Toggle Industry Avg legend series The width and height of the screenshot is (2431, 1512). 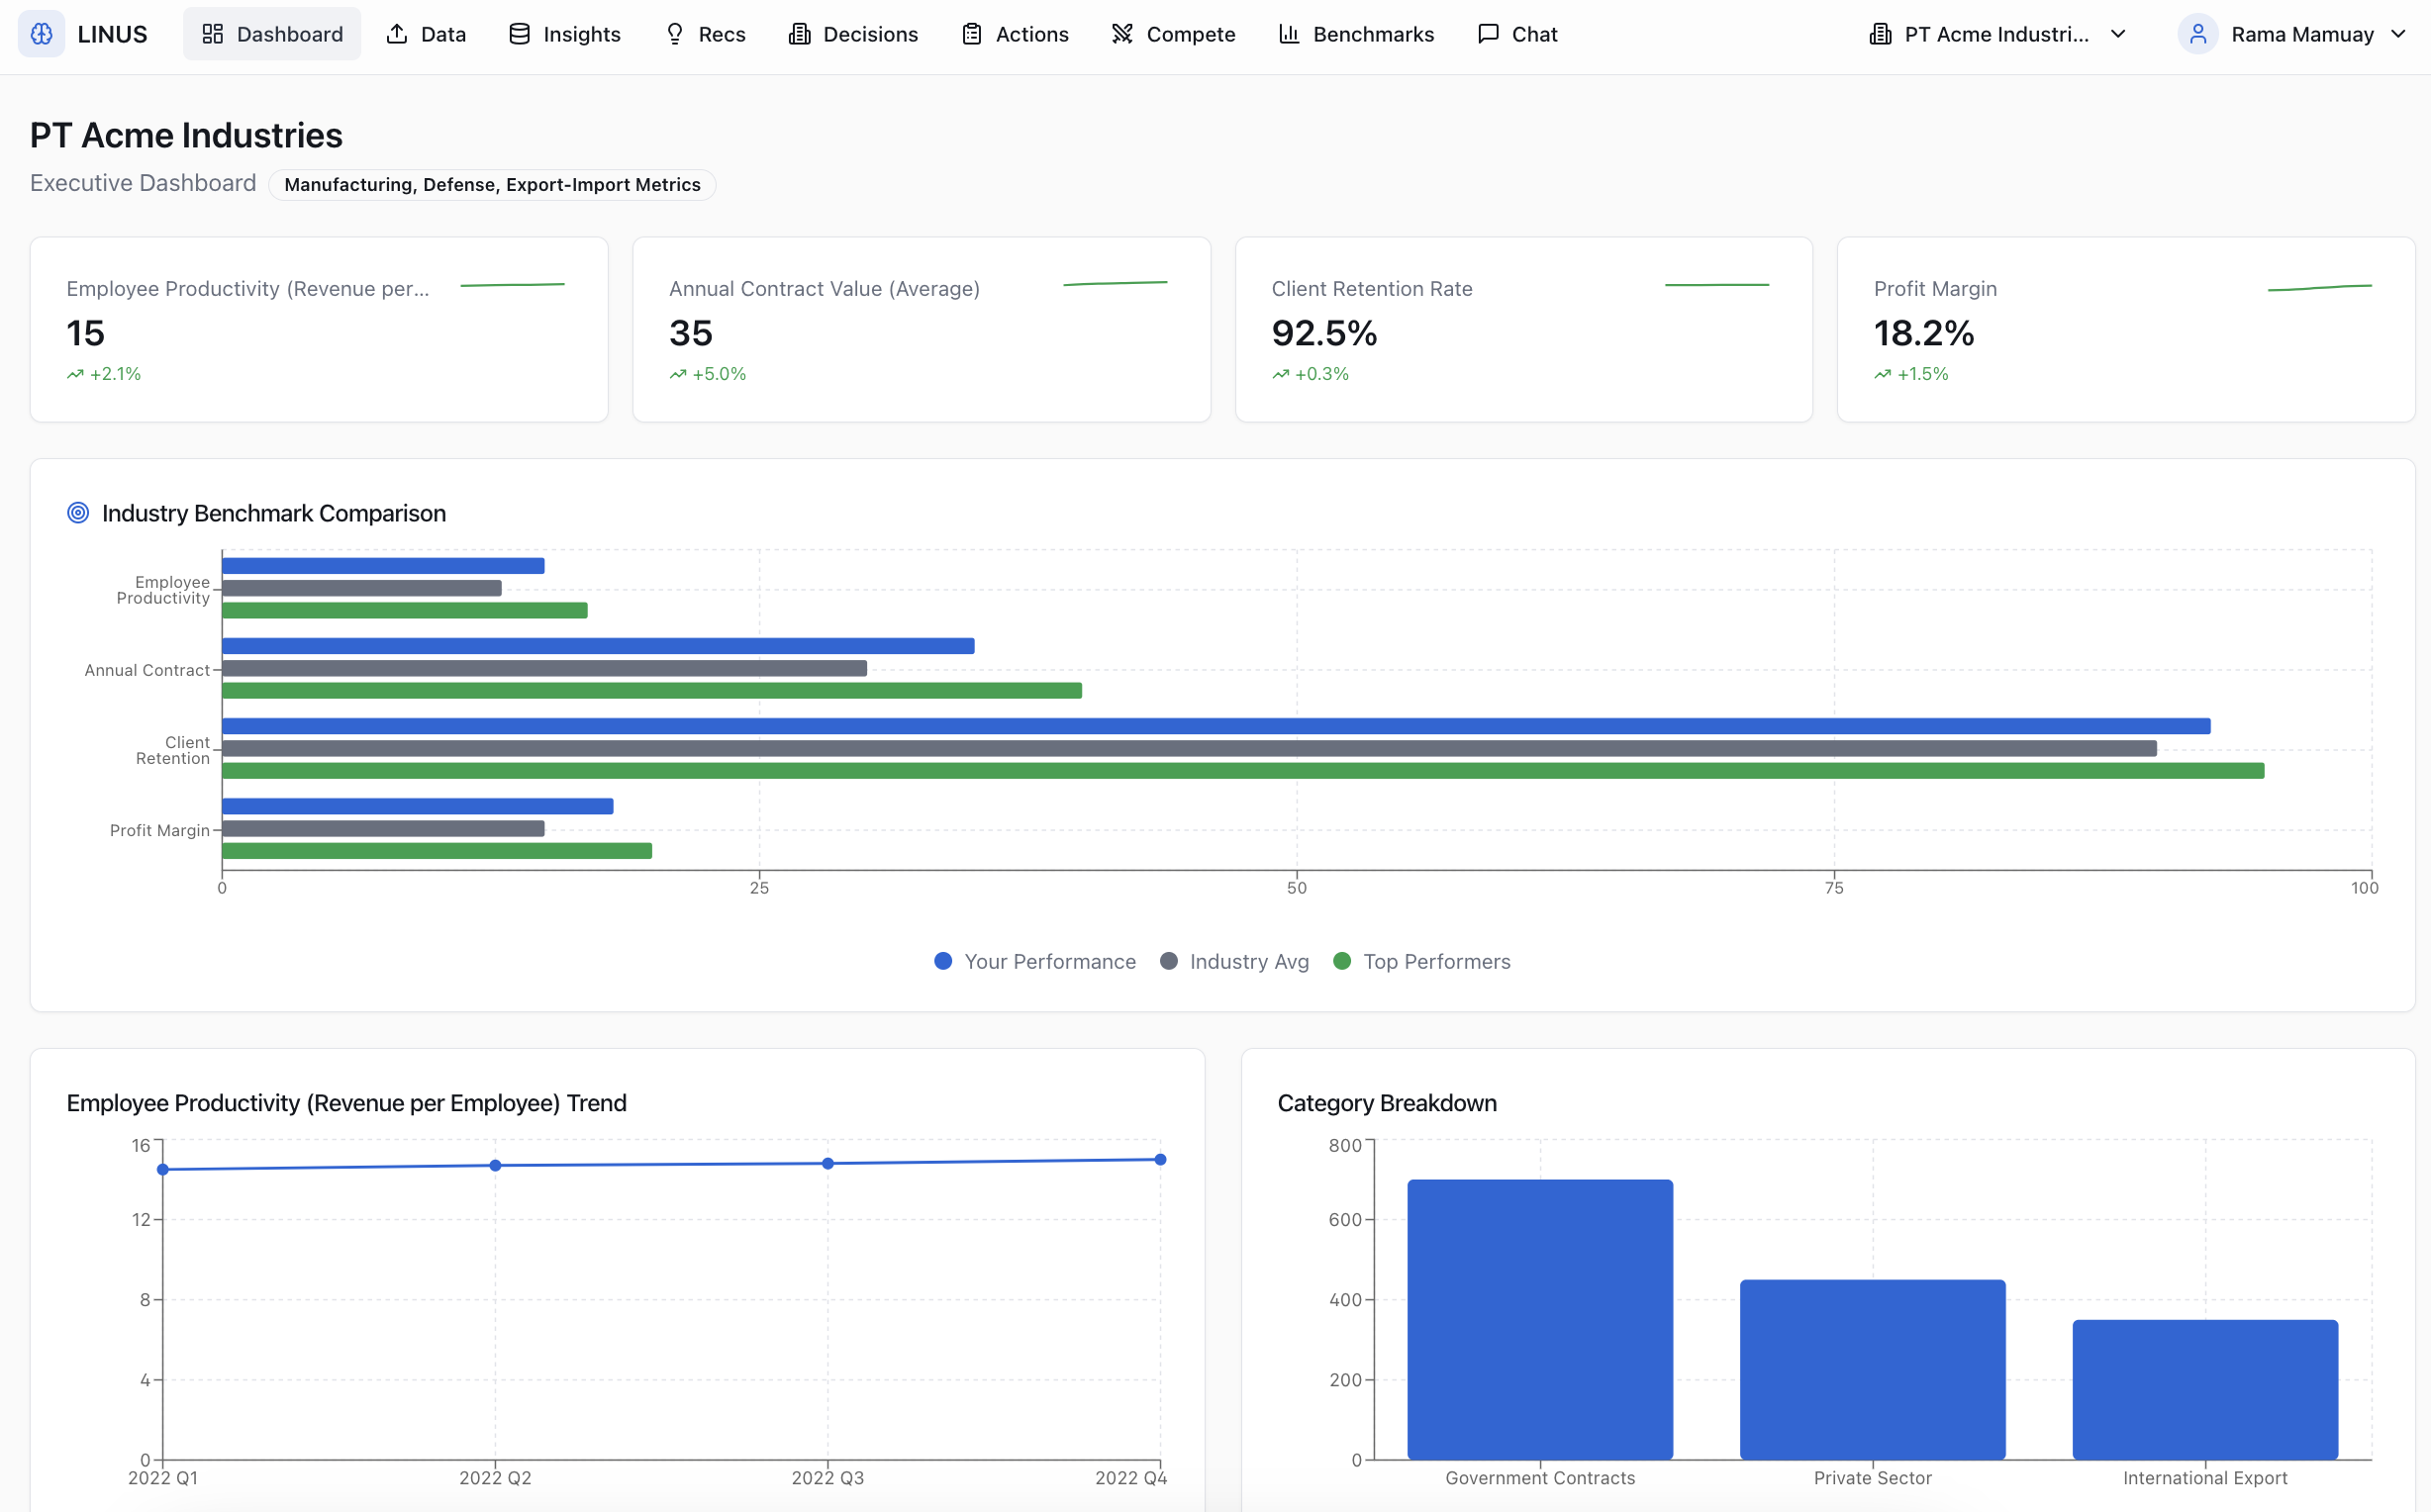[1235, 961]
